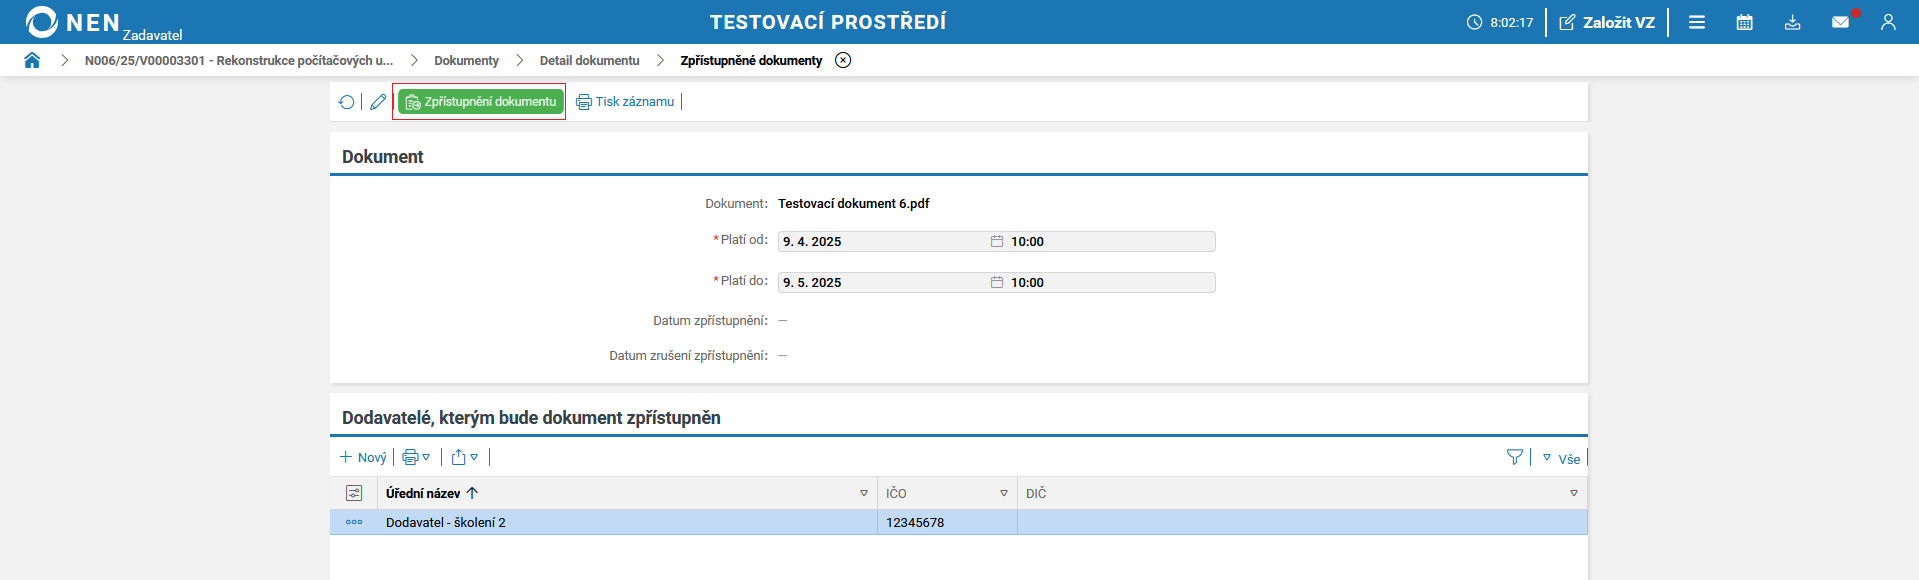Click the refresh record icon
Image resolution: width=1919 pixels, height=580 pixels.
click(x=346, y=102)
